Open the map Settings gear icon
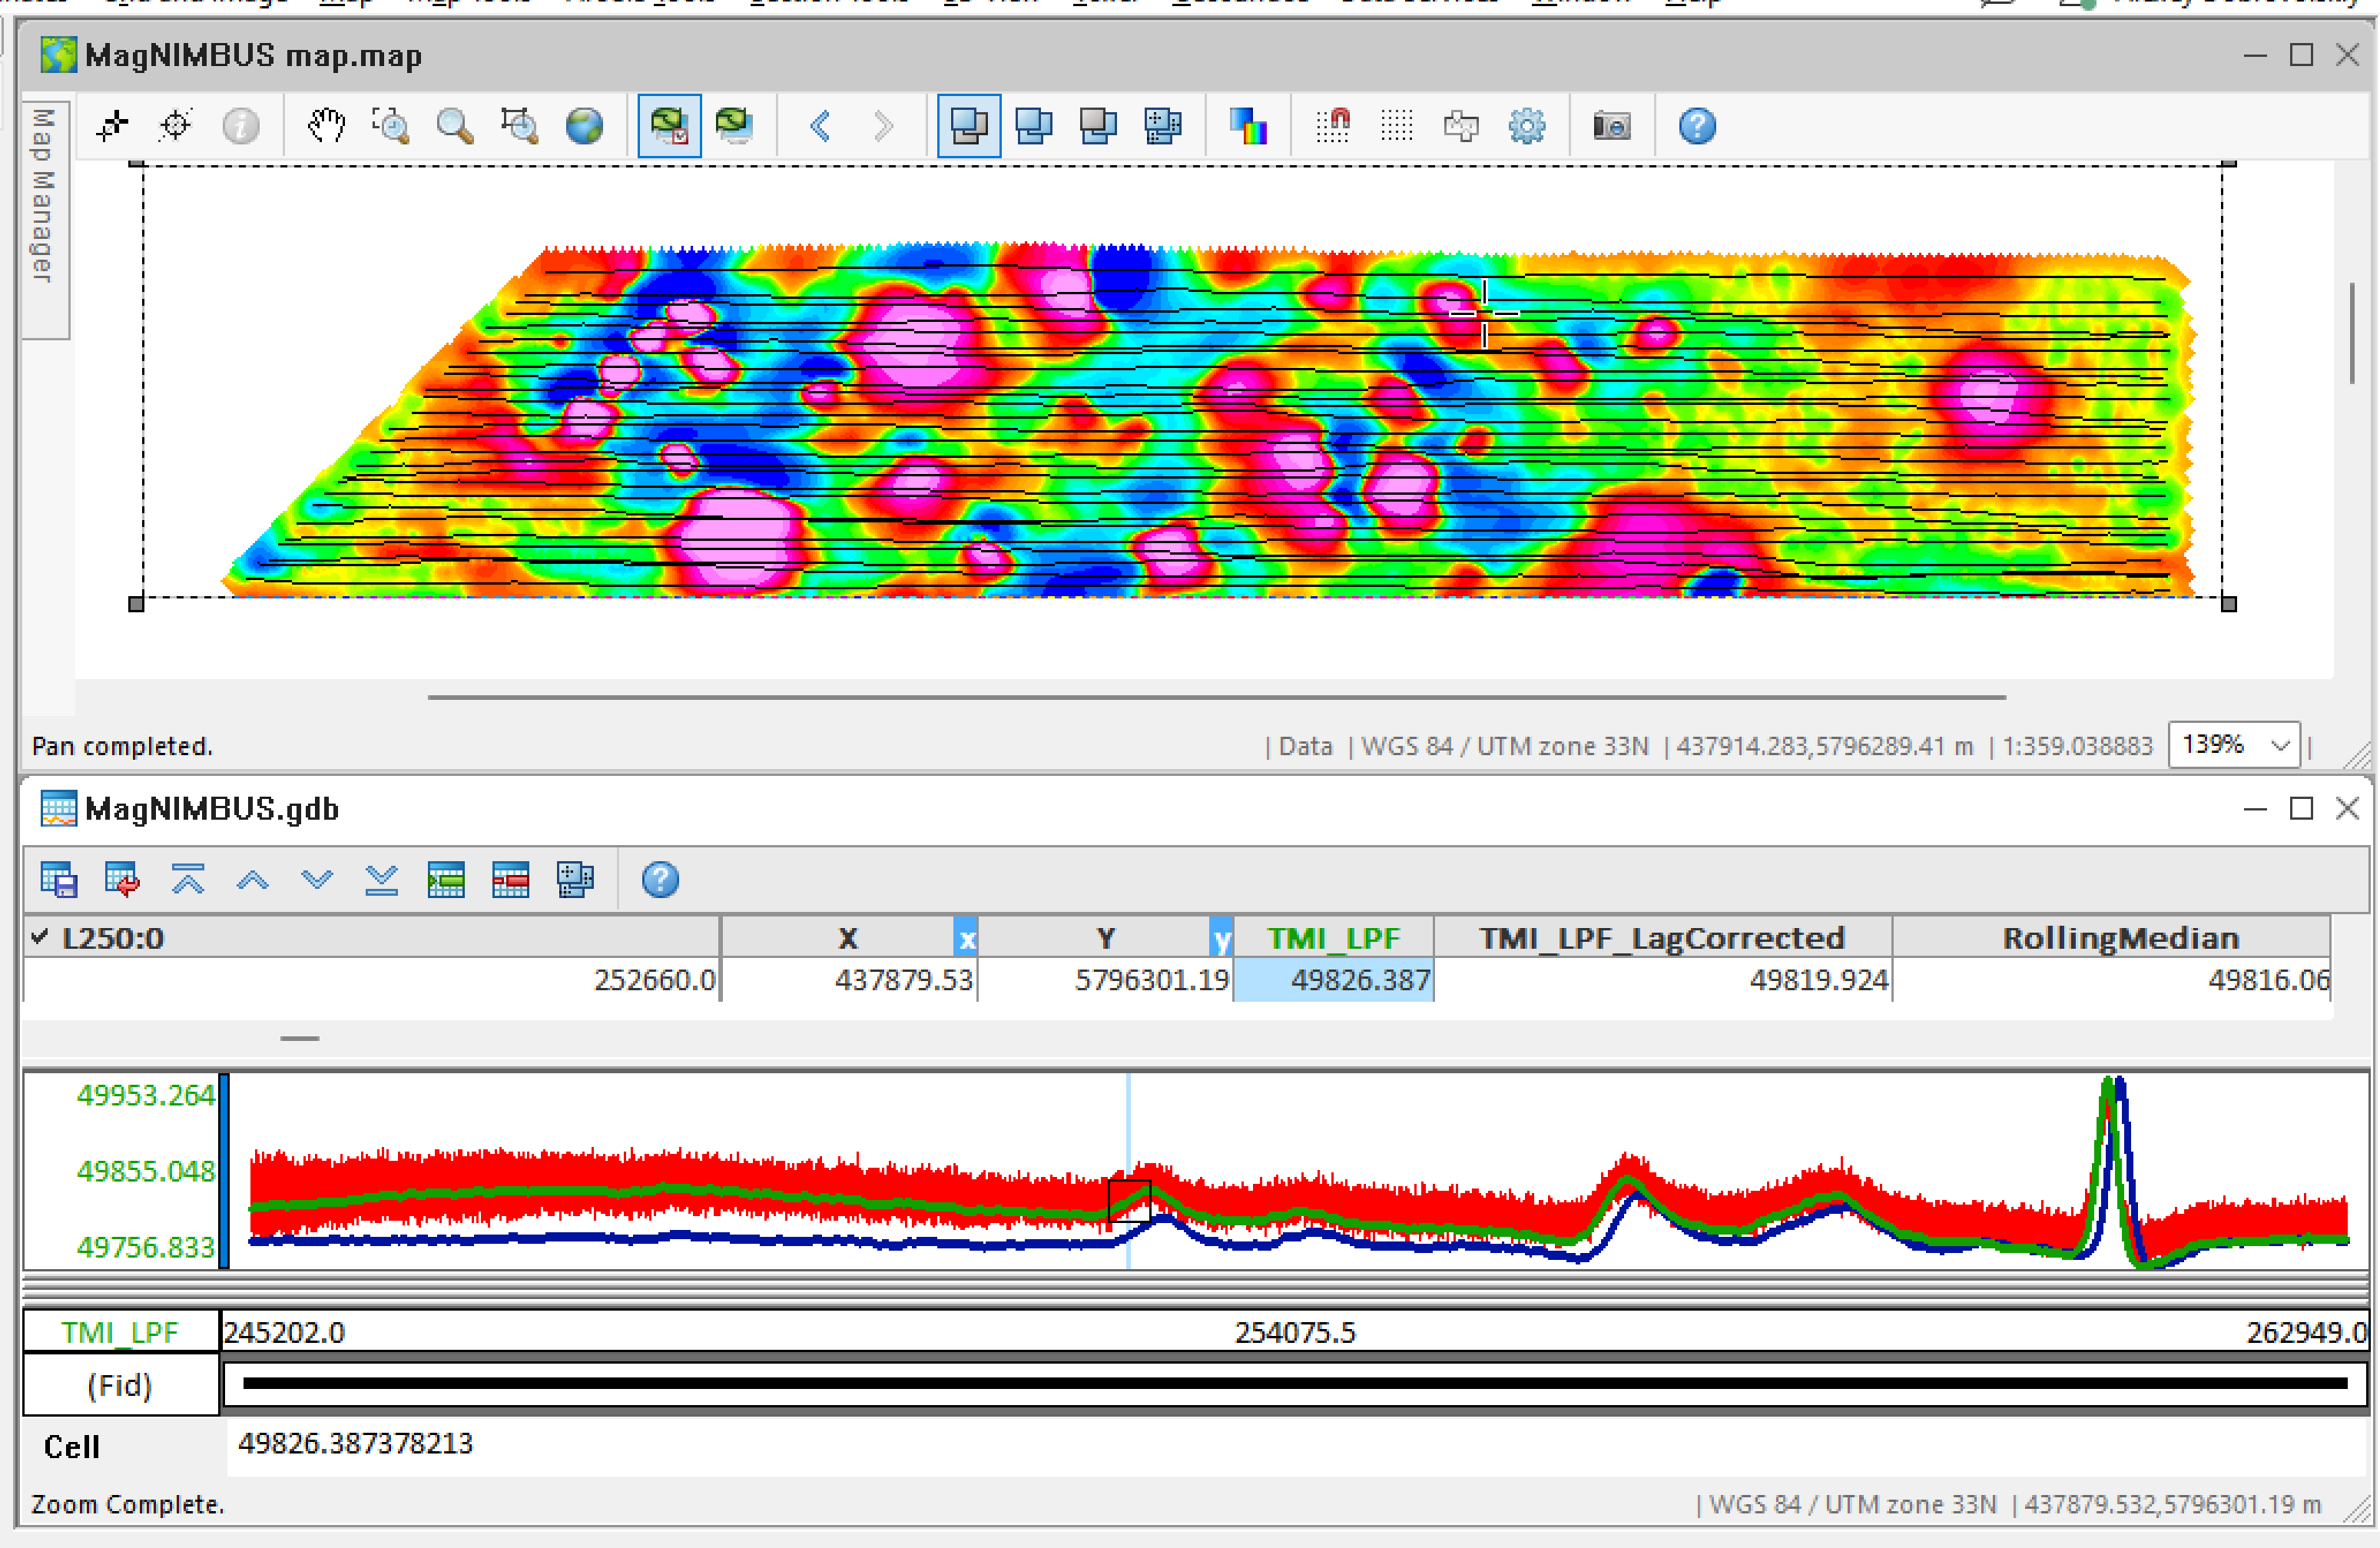2380x1548 pixels. [x=1527, y=125]
